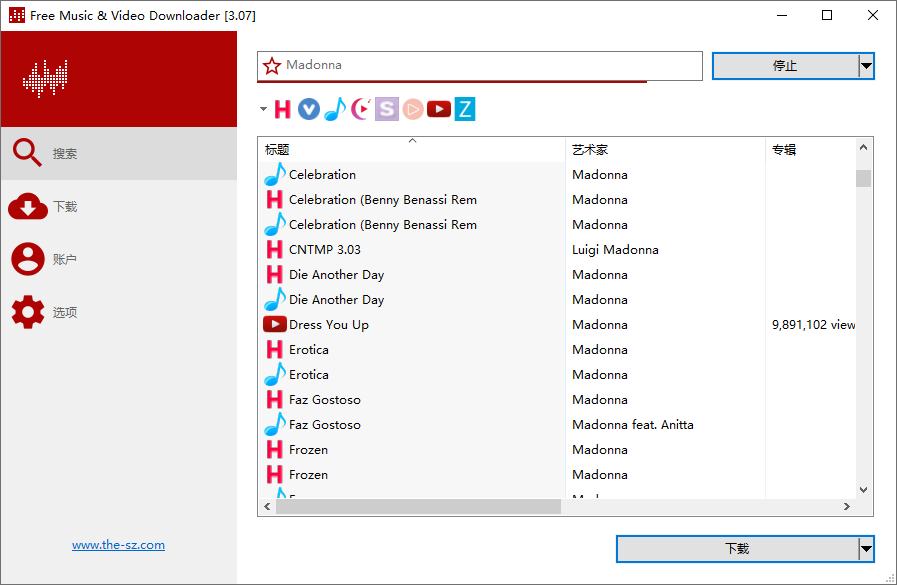This screenshot has width=897, height=585.
Task: Open the 账户 account section
Action: [x=119, y=259]
